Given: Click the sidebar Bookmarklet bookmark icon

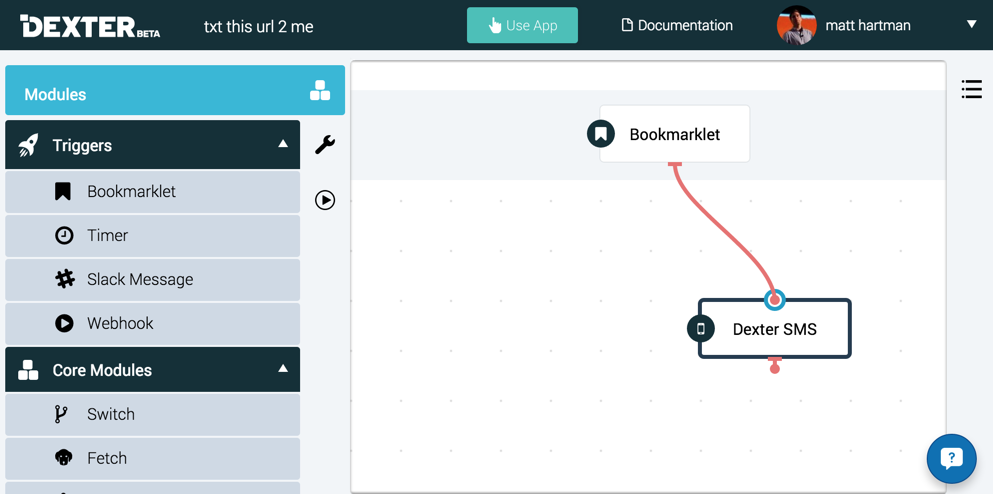Looking at the screenshot, I should (63, 191).
